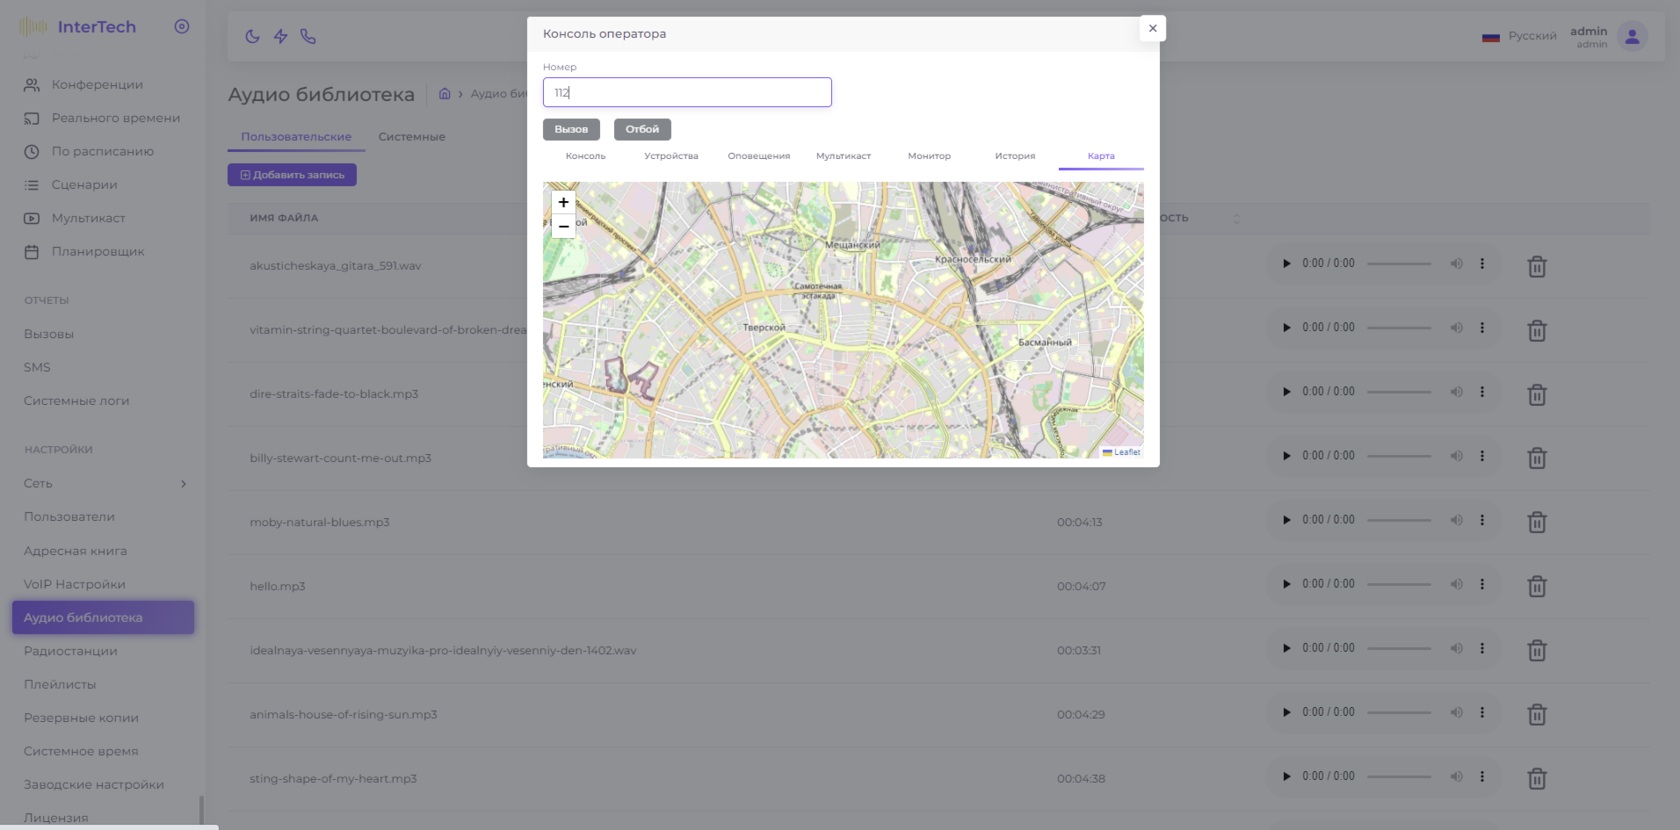Click the home breadcrumb icon
Image resolution: width=1680 pixels, height=830 pixels.
tap(445, 94)
